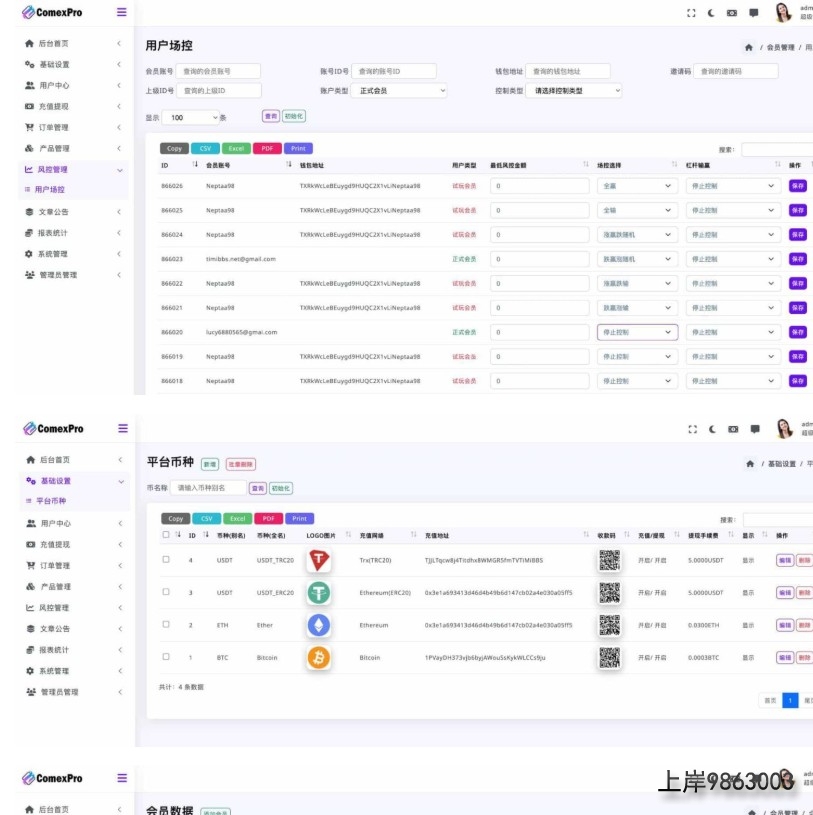Open 用户中心 menu in 用户场控 page sidebar
The height and width of the screenshot is (815, 813).
[x=73, y=85]
